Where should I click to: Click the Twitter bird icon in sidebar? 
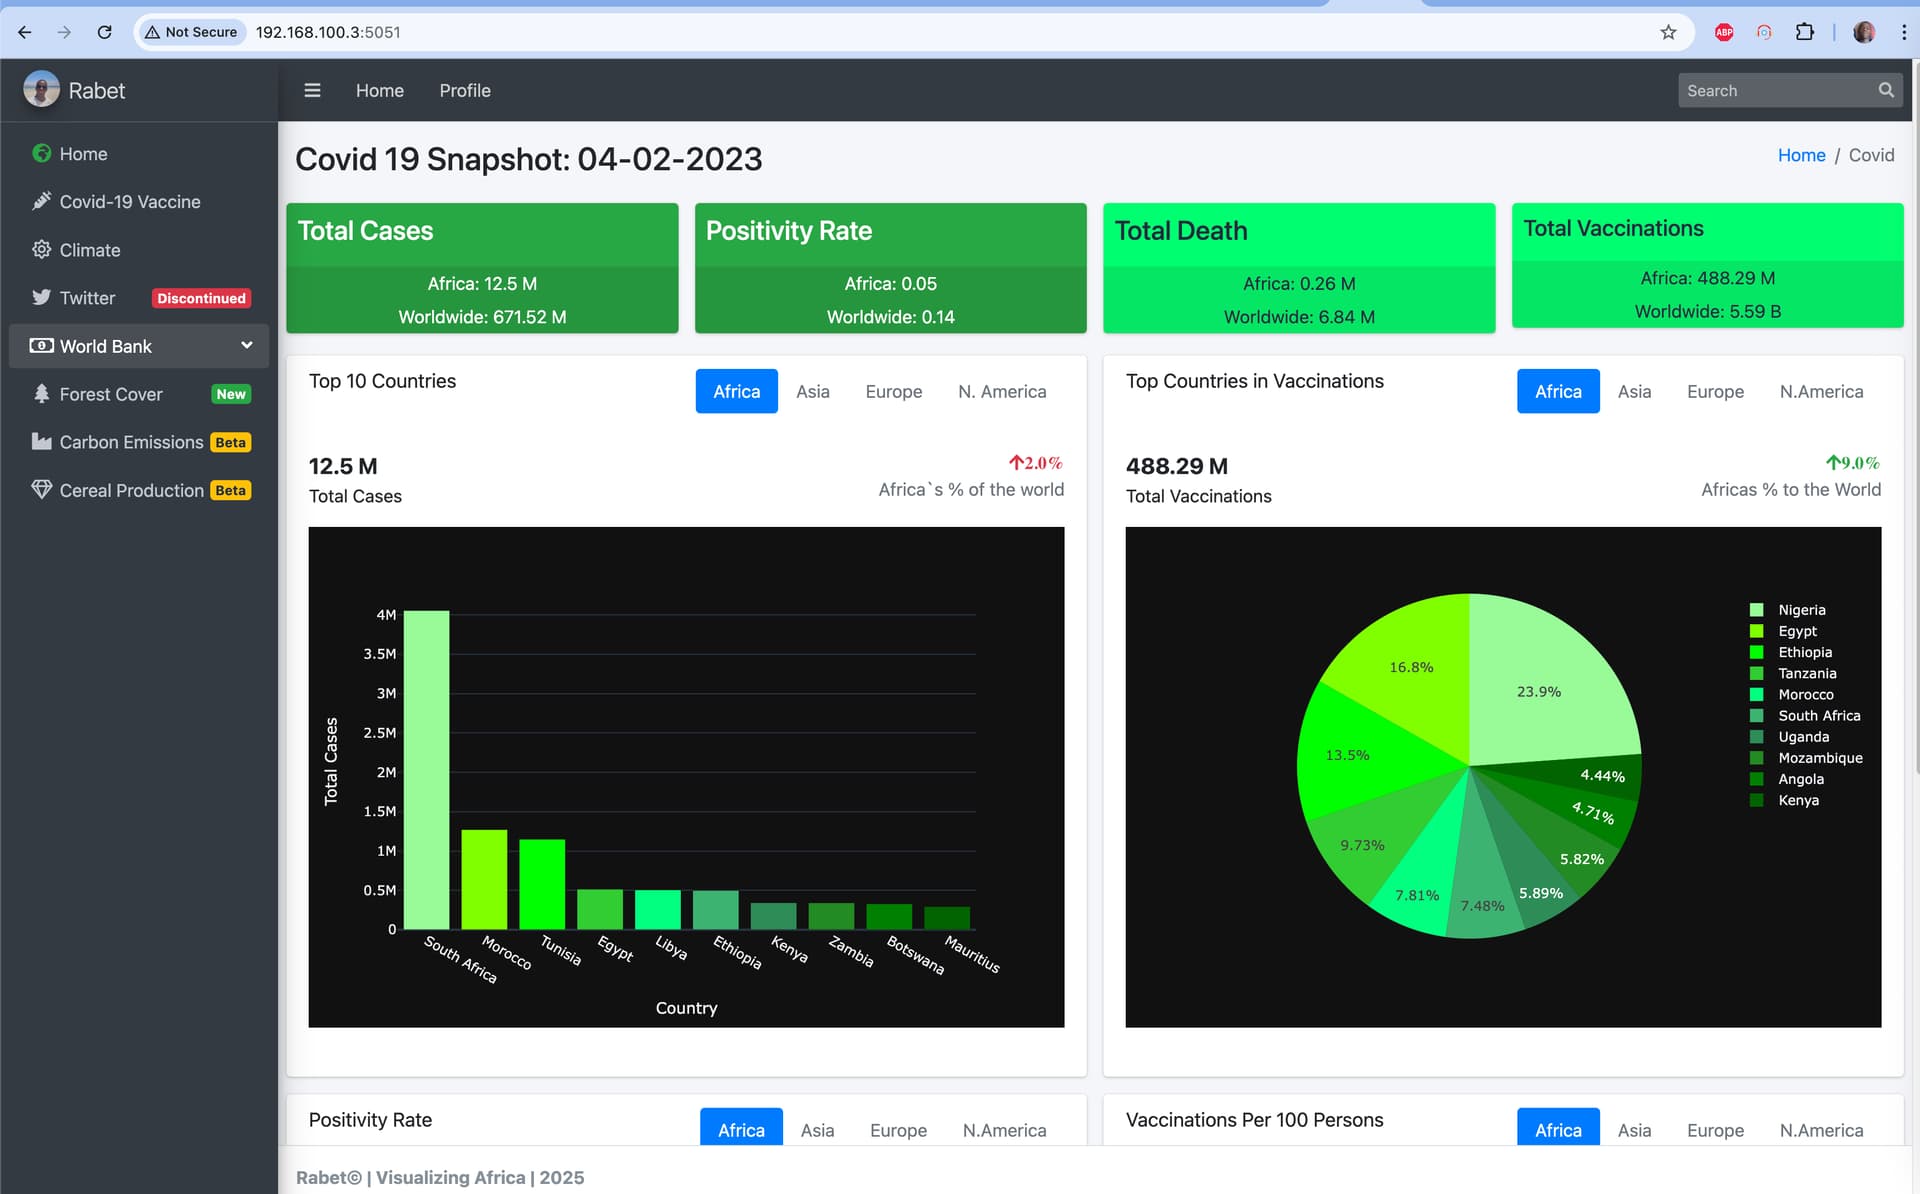point(41,297)
